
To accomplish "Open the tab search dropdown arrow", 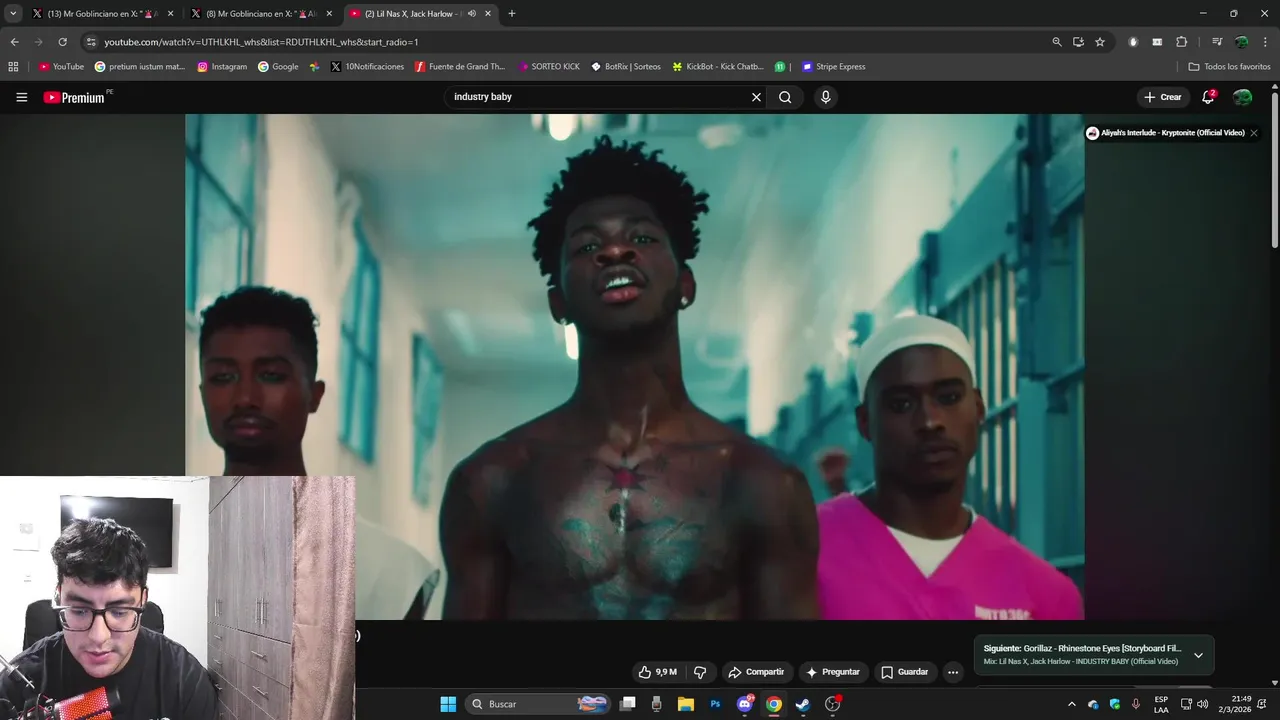I will pos(13,14).
